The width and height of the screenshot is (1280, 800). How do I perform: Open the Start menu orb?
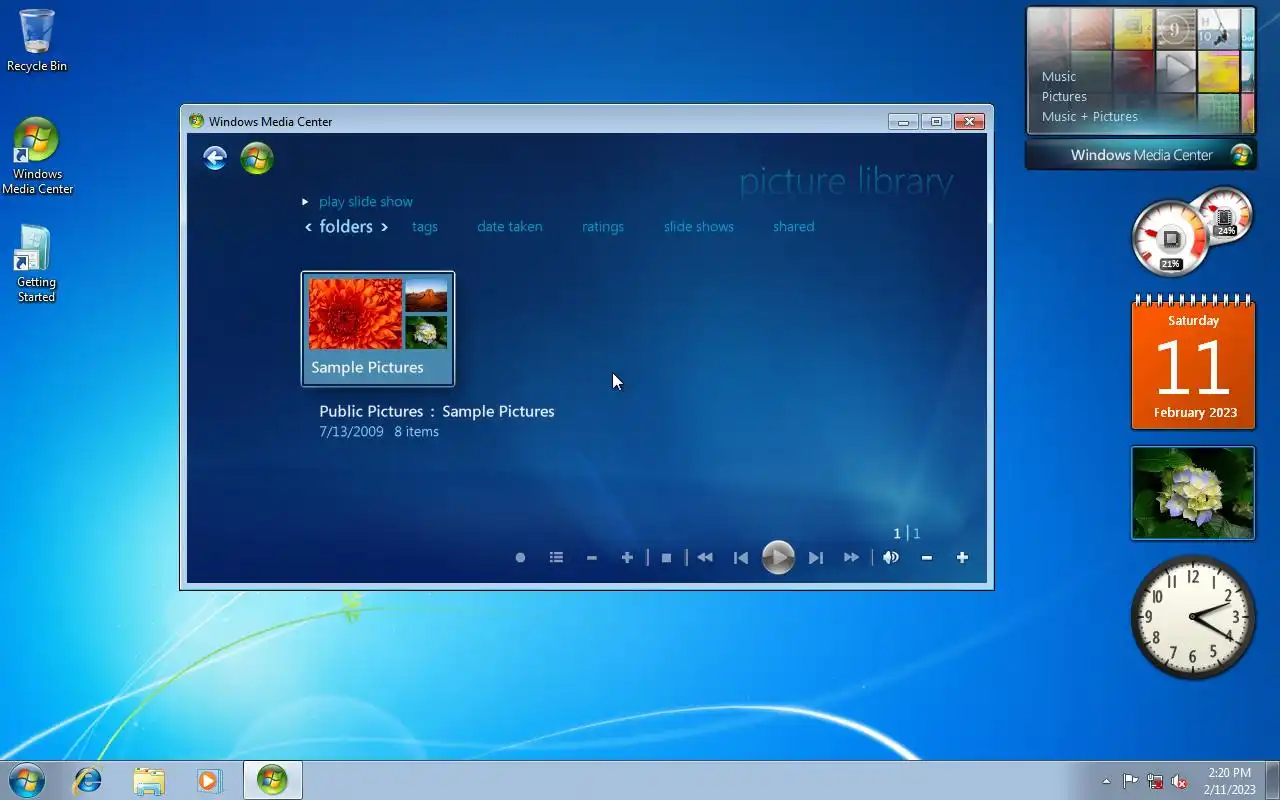[26, 780]
